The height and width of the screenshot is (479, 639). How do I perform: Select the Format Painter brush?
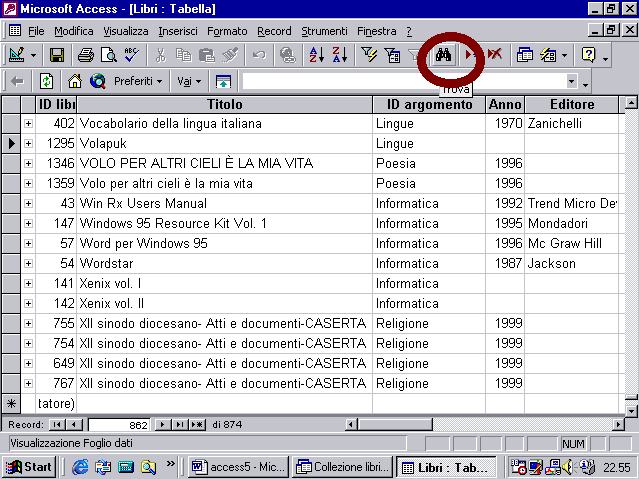click(x=230, y=55)
